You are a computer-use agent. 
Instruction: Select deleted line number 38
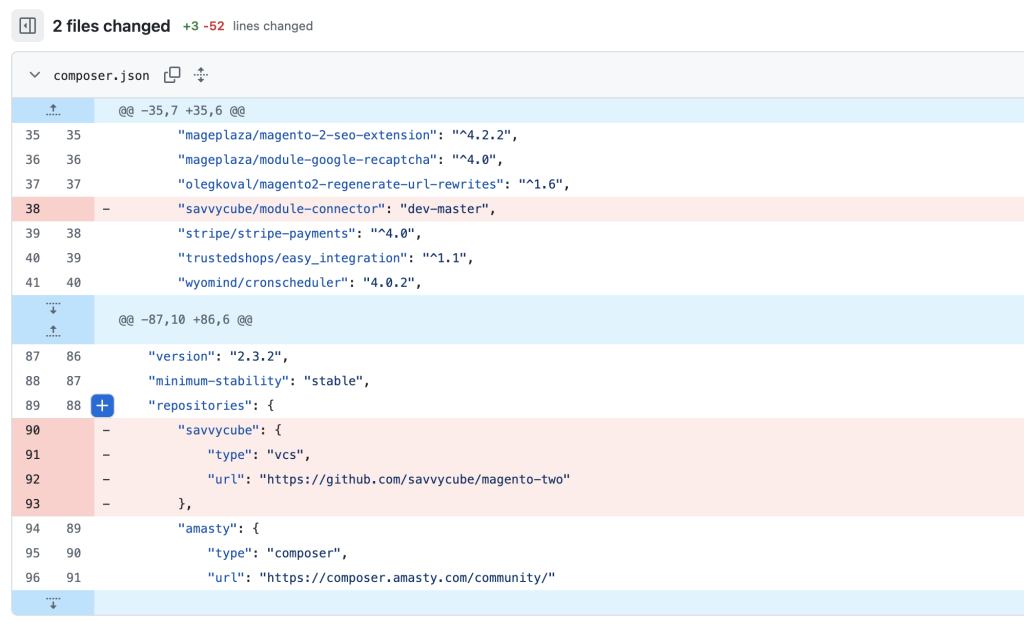click(x=33, y=209)
